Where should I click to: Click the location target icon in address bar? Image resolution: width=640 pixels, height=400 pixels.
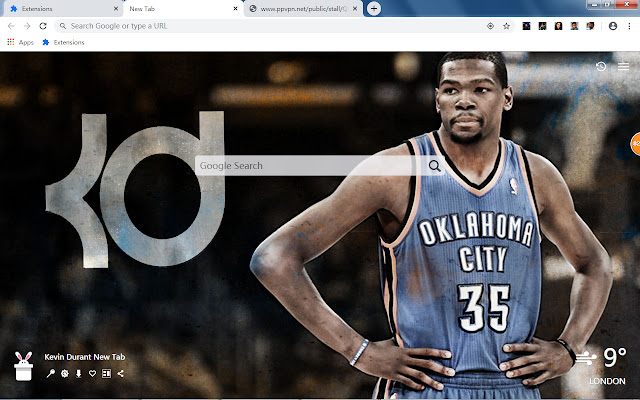(490, 26)
